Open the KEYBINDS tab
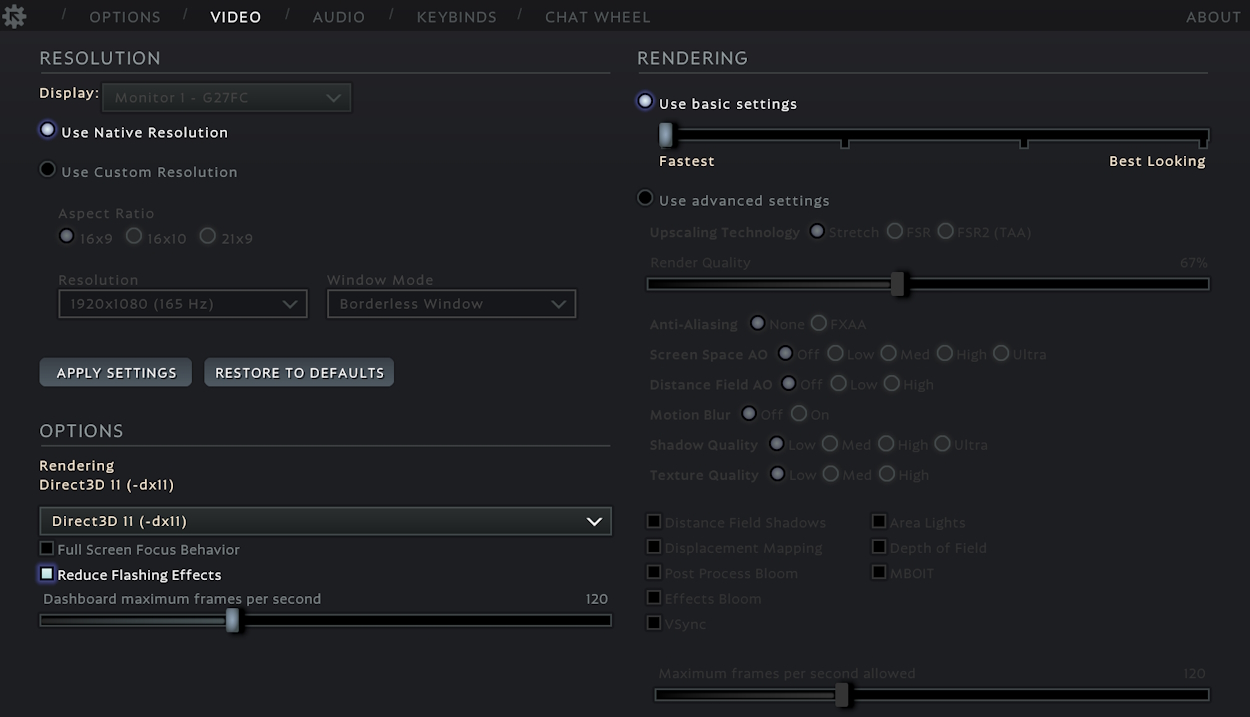The height and width of the screenshot is (717, 1250). click(457, 16)
